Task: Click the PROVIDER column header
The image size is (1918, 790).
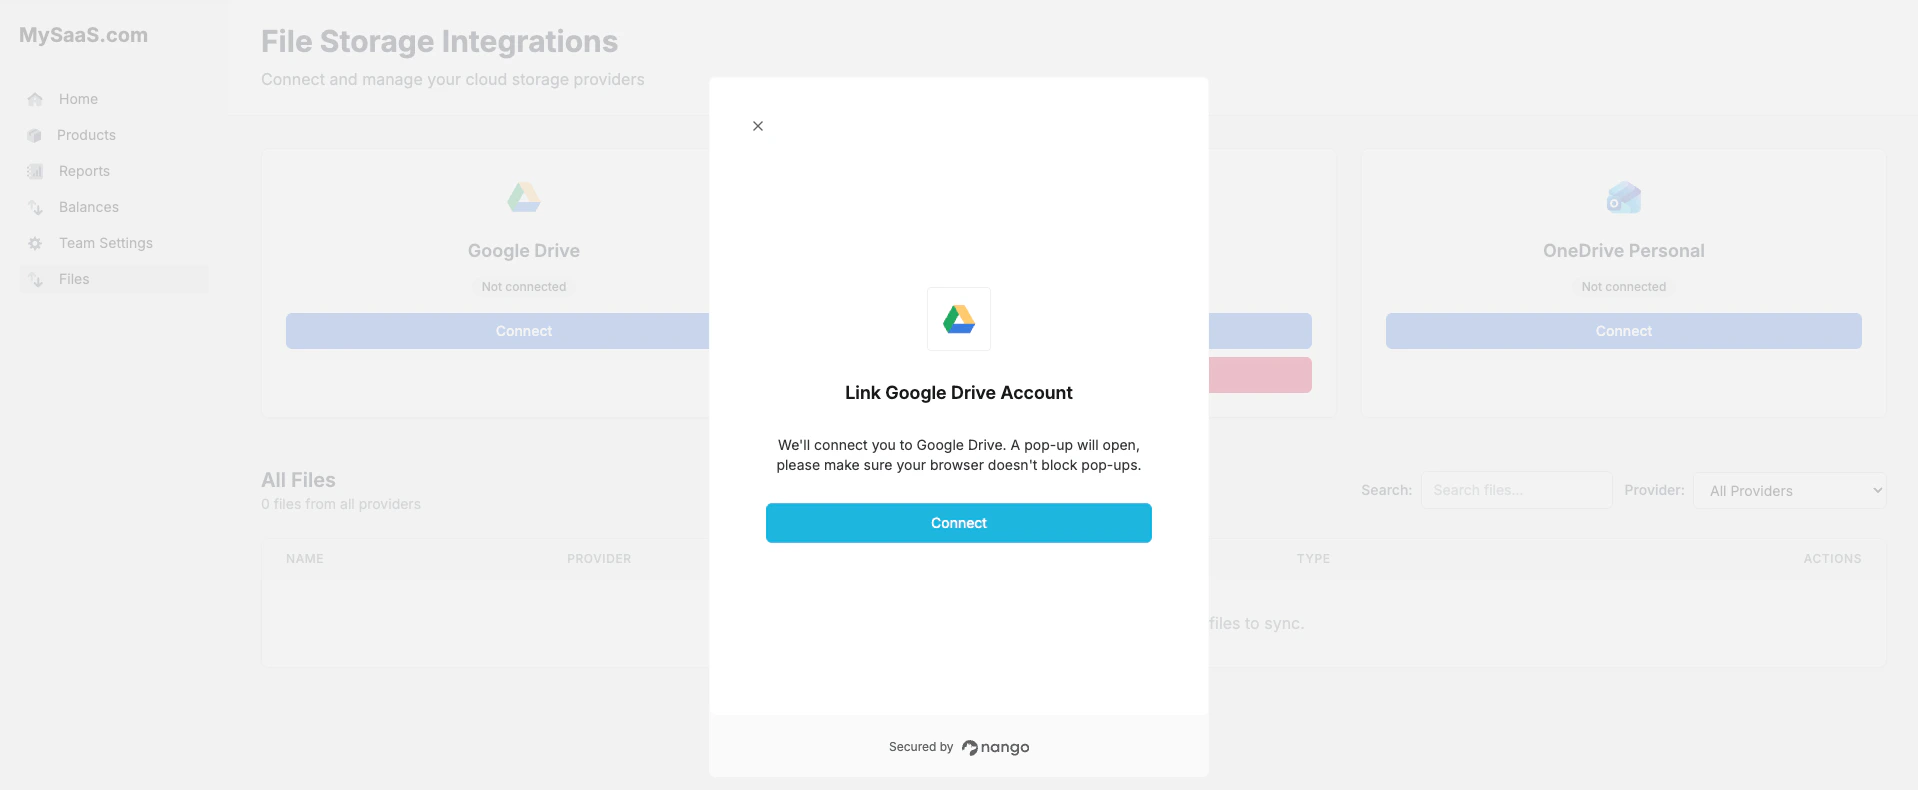Action: [x=599, y=559]
